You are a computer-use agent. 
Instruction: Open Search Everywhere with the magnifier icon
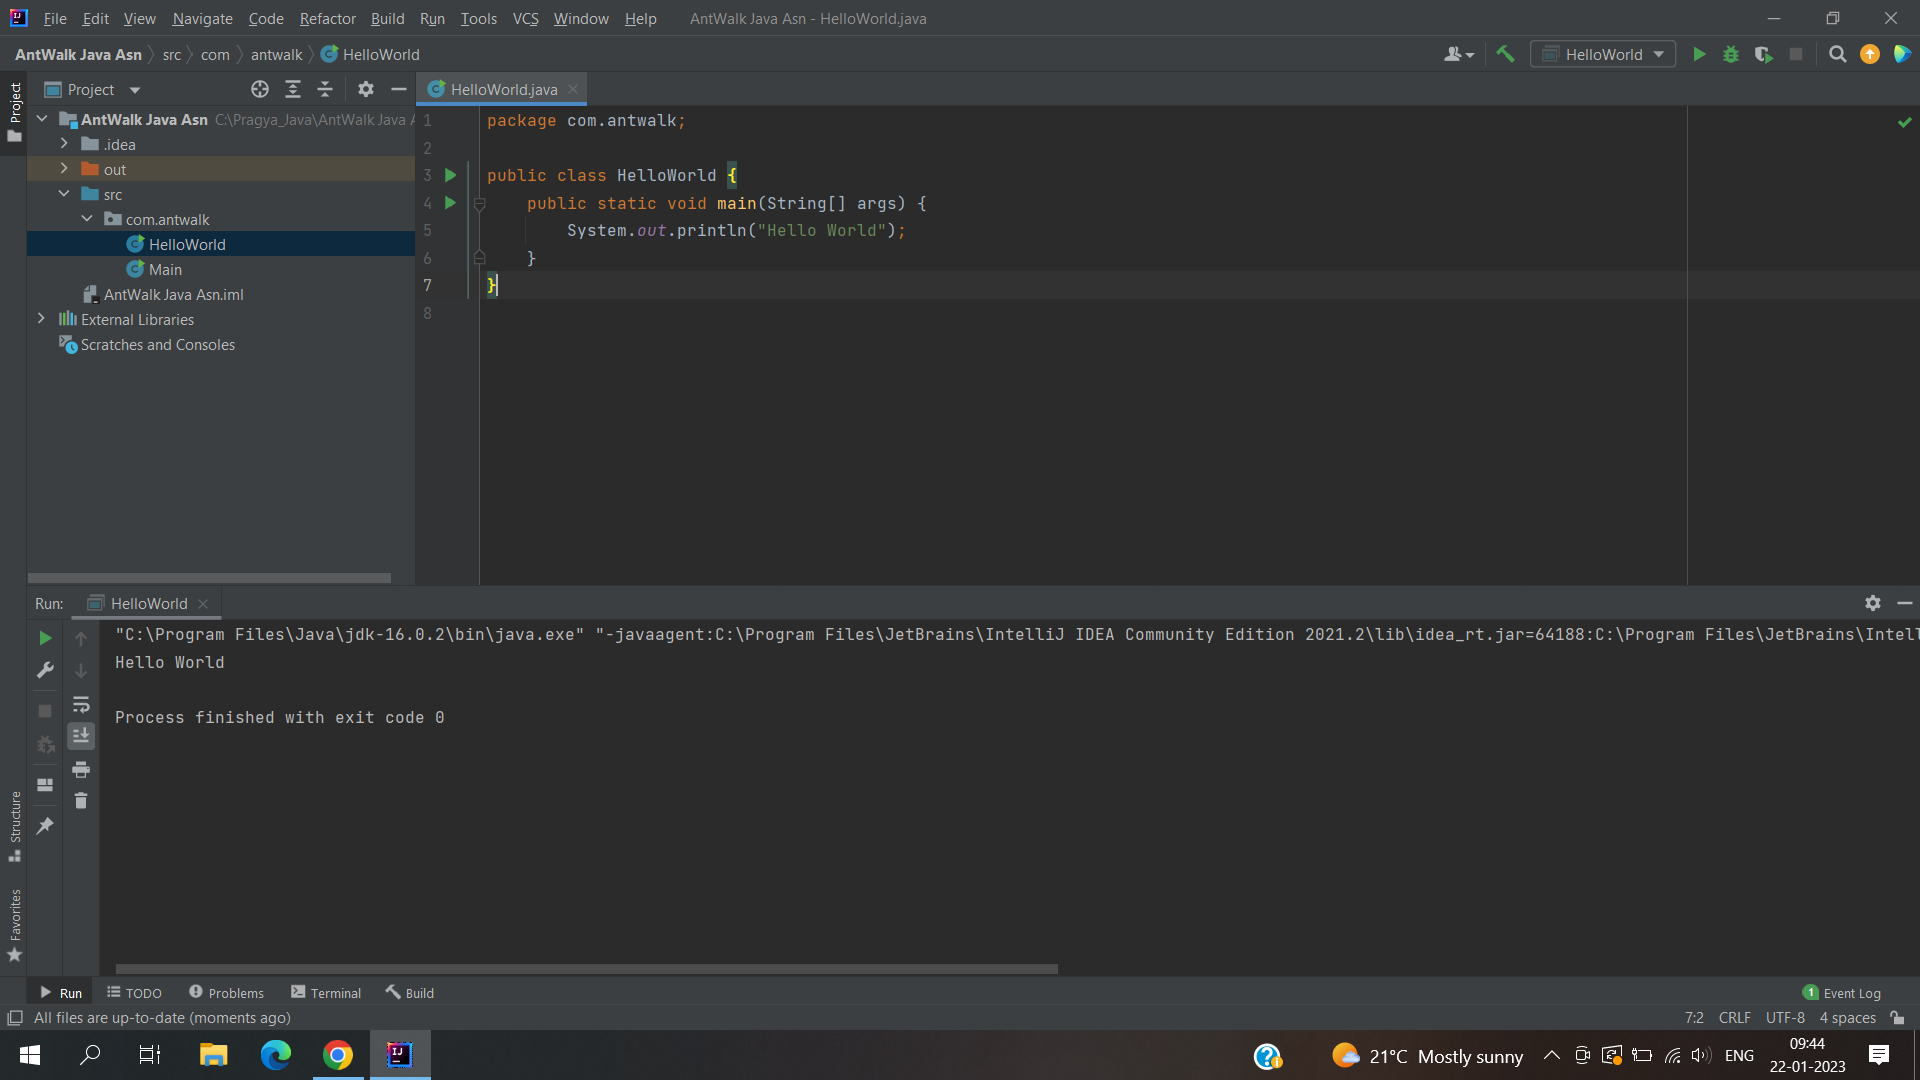(x=1837, y=54)
